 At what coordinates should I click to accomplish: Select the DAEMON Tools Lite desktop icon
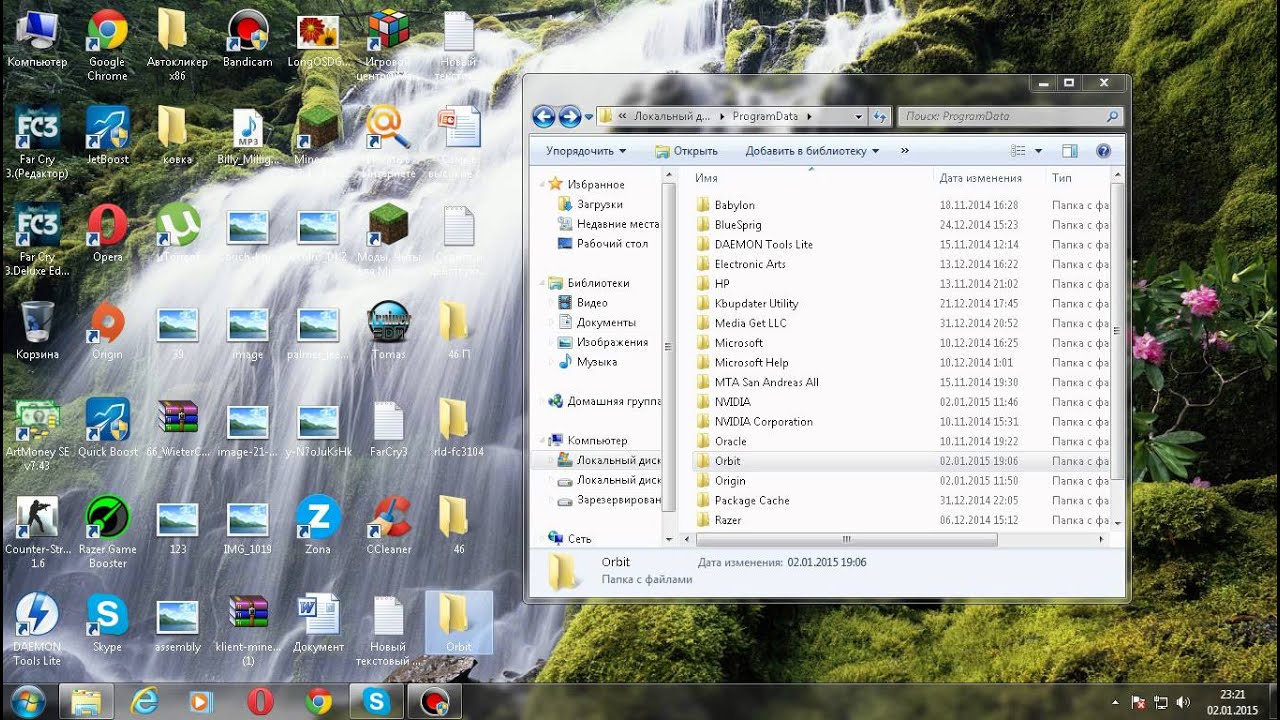(x=38, y=630)
